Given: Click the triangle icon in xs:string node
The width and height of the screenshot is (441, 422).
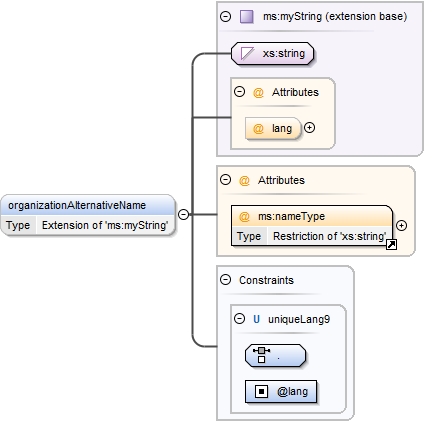Looking at the screenshot, I should [x=247, y=53].
